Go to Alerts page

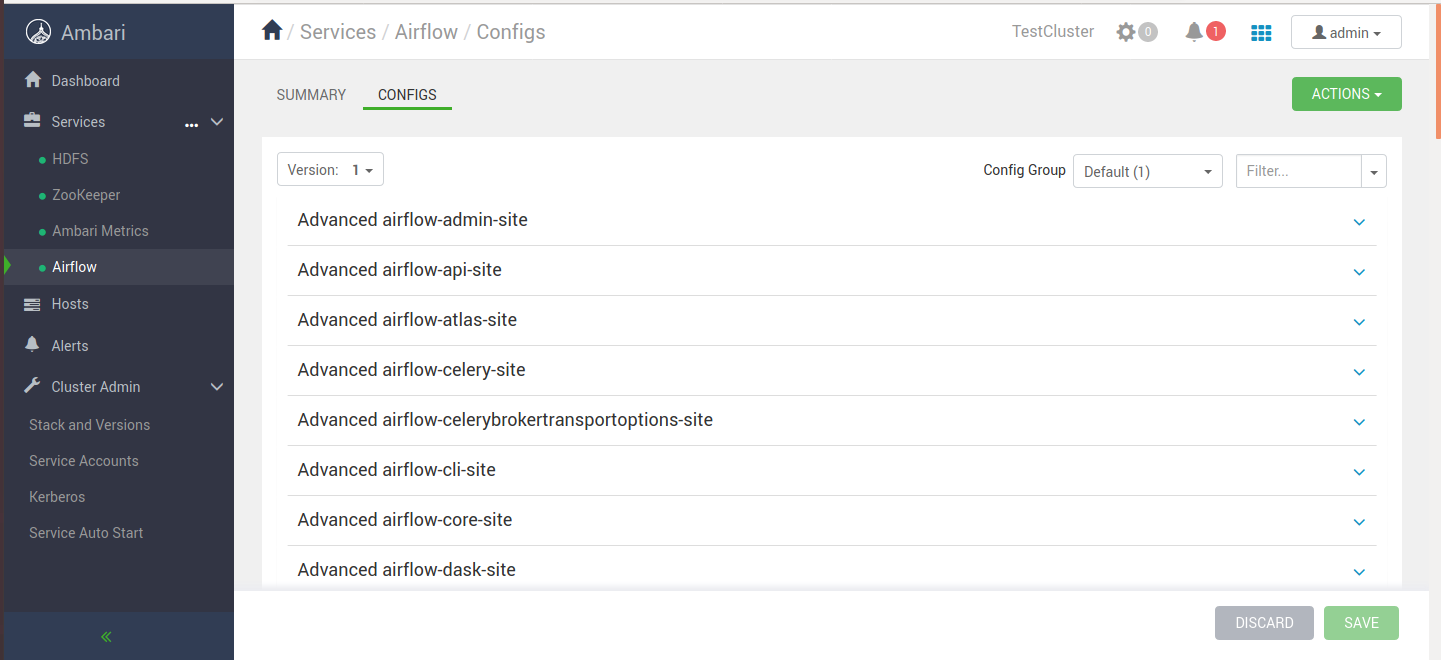(x=70, y=346)
